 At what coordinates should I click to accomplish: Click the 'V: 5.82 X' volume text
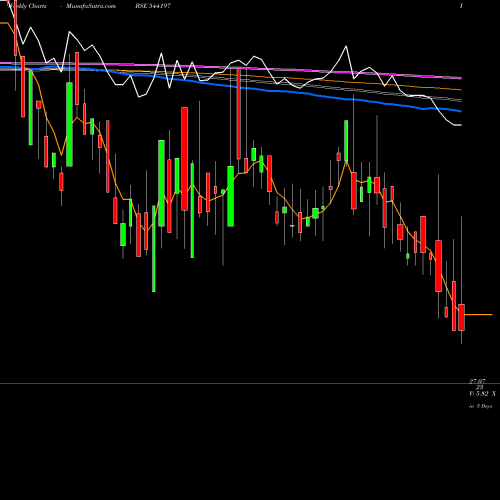point(482,394)
